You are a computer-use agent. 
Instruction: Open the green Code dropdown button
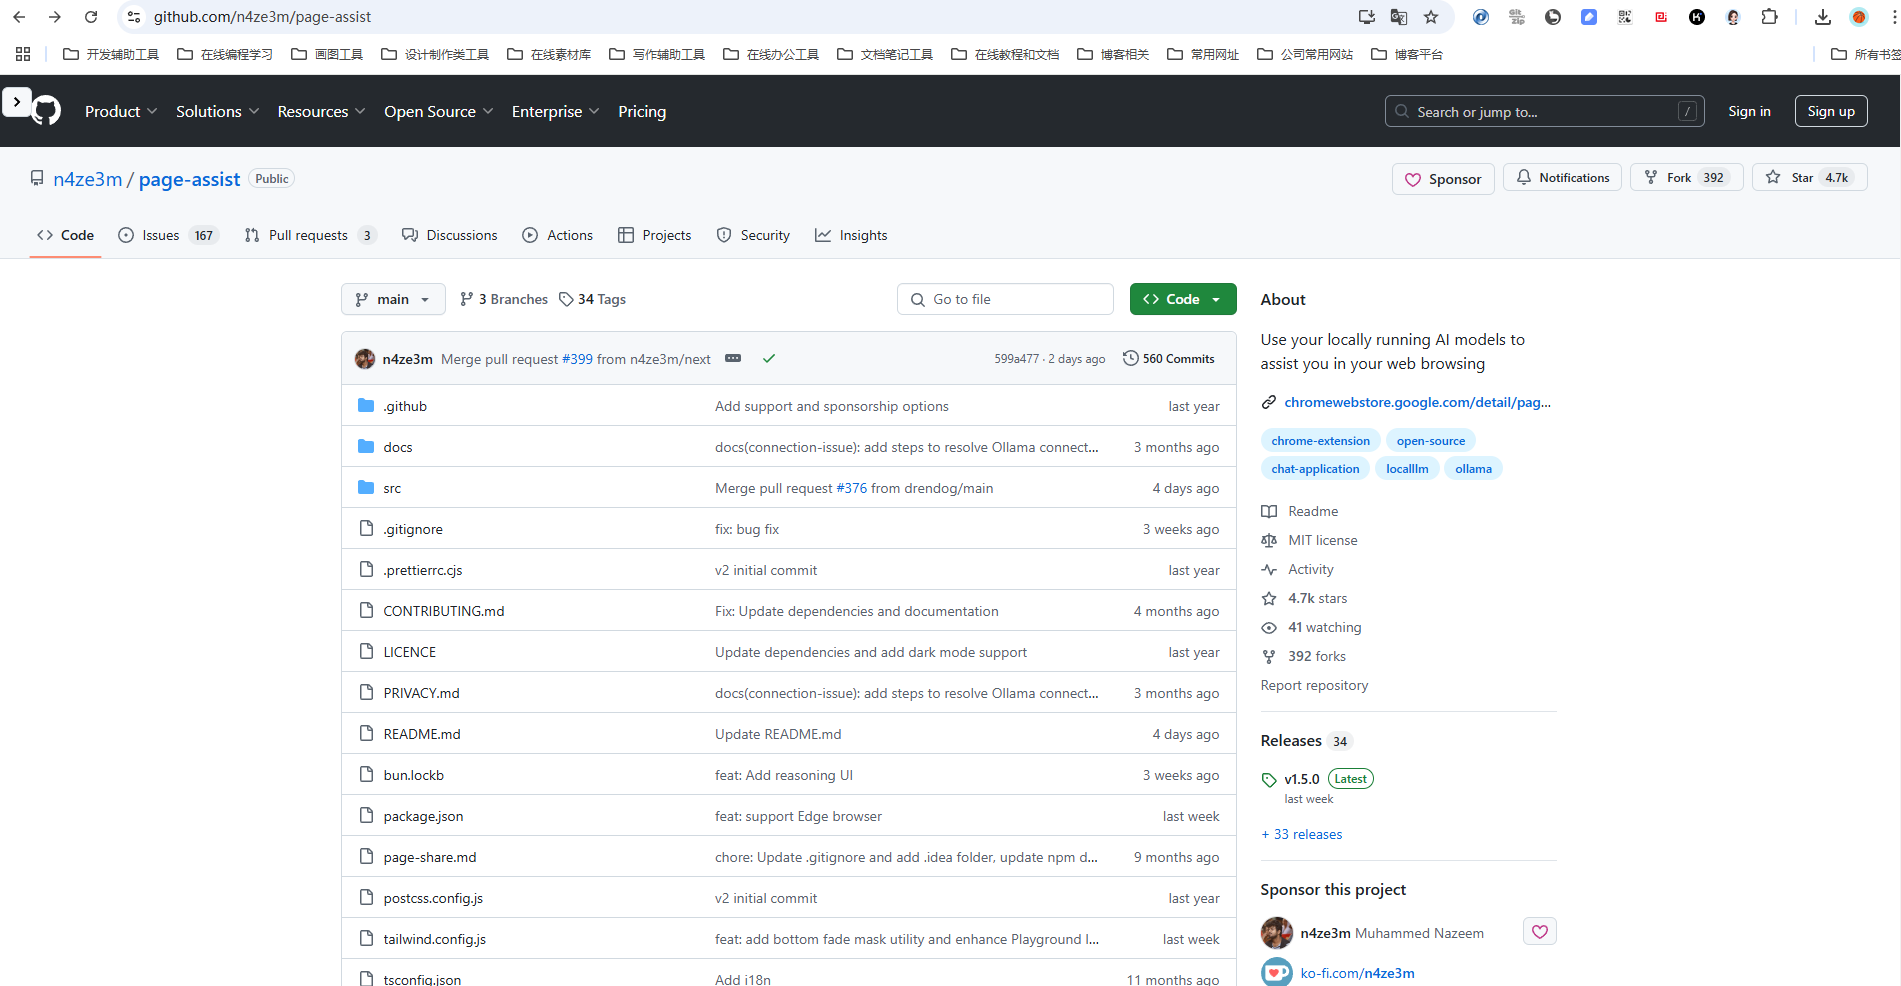(x=1183, y=299)
